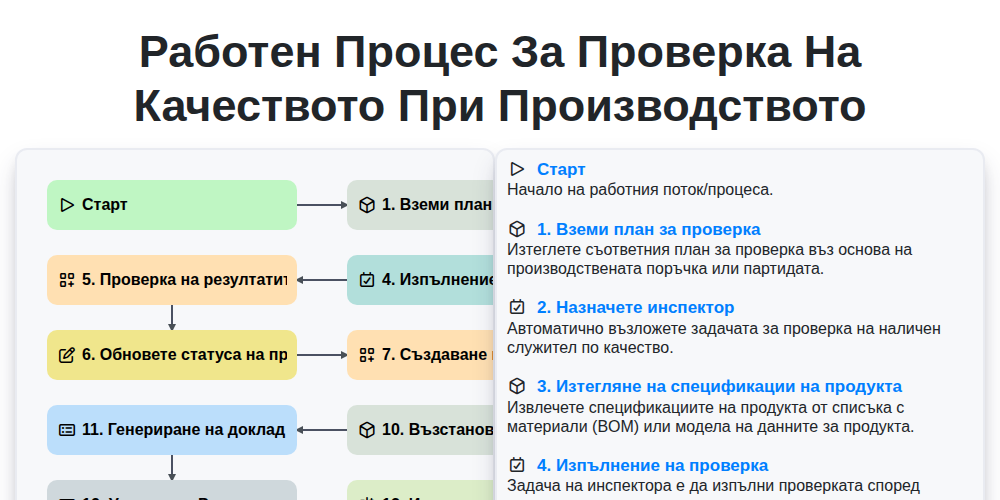This screenshot has height=500, width=1000.
Task: Click the grid-plus icon in node 5
Action: click(x=67, y=280)
